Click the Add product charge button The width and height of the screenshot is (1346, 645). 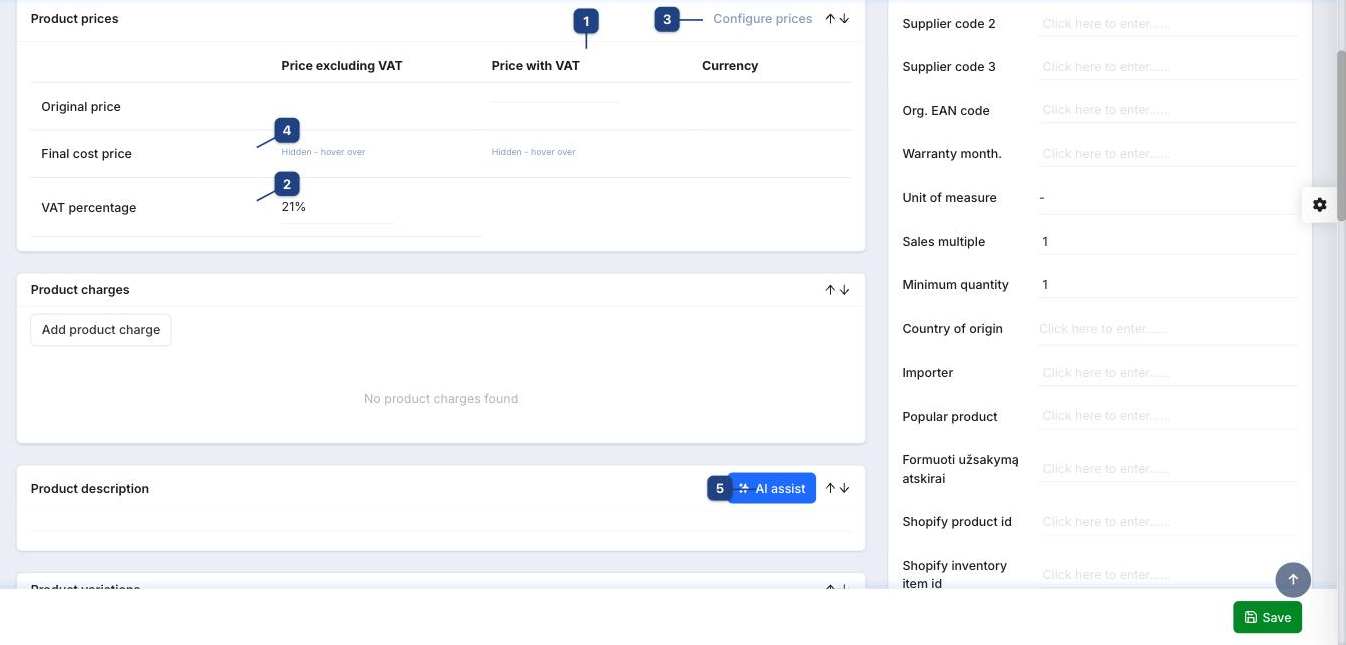pos(101,330)
